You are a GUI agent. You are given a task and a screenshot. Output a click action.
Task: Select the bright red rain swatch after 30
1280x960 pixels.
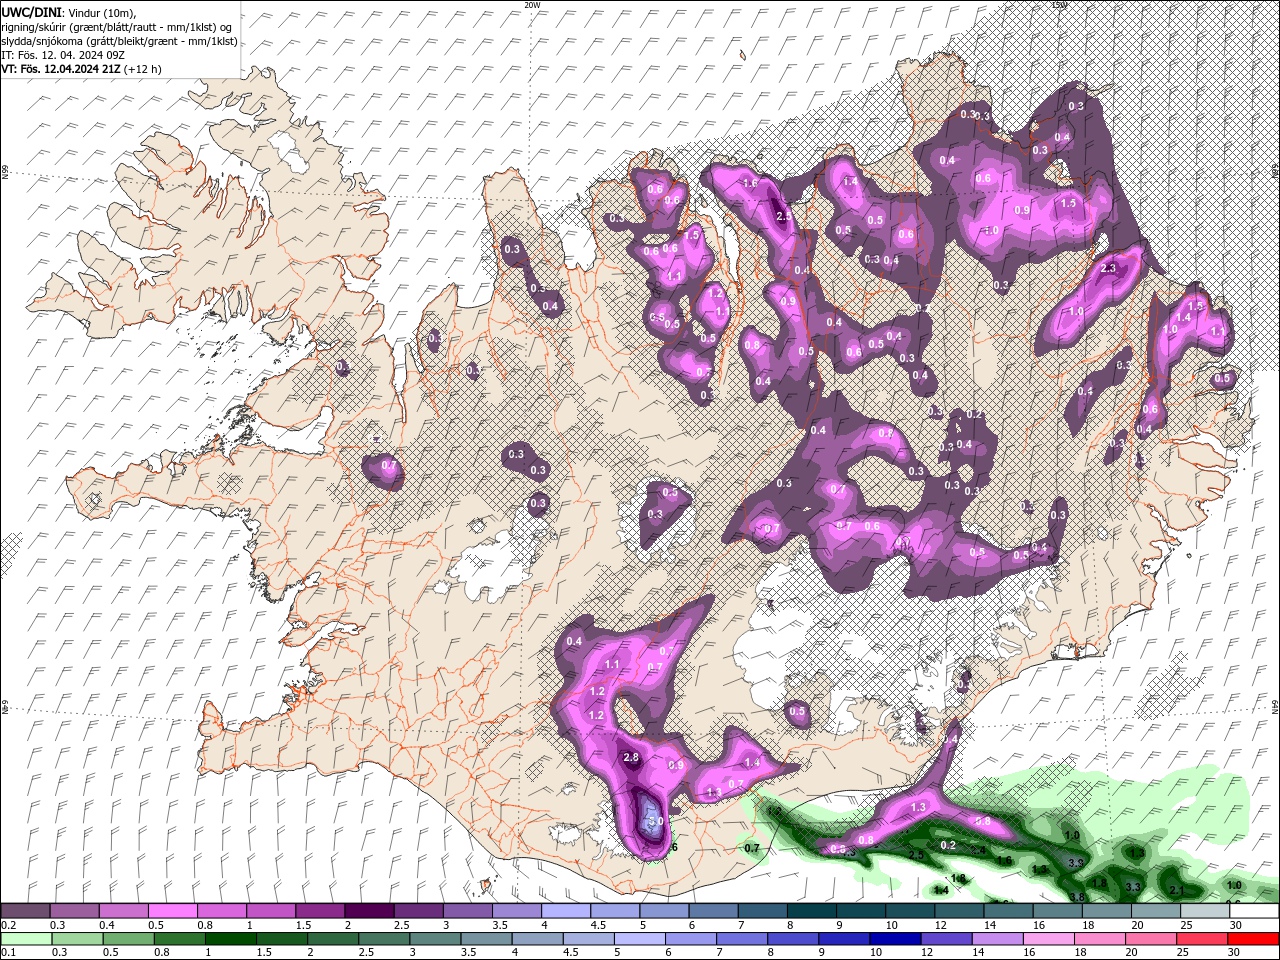tap(1252, 939)
